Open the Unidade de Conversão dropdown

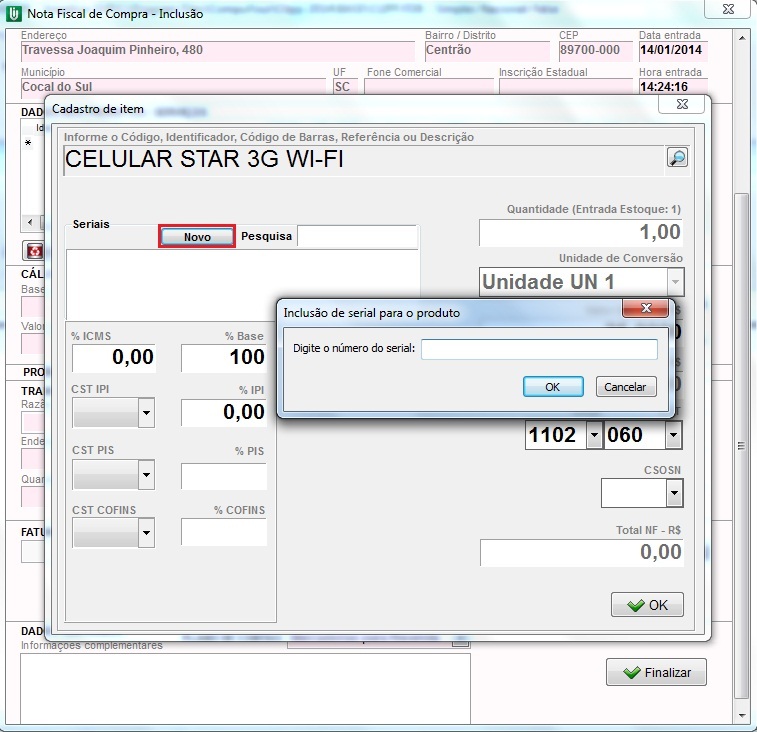point(675,282)
